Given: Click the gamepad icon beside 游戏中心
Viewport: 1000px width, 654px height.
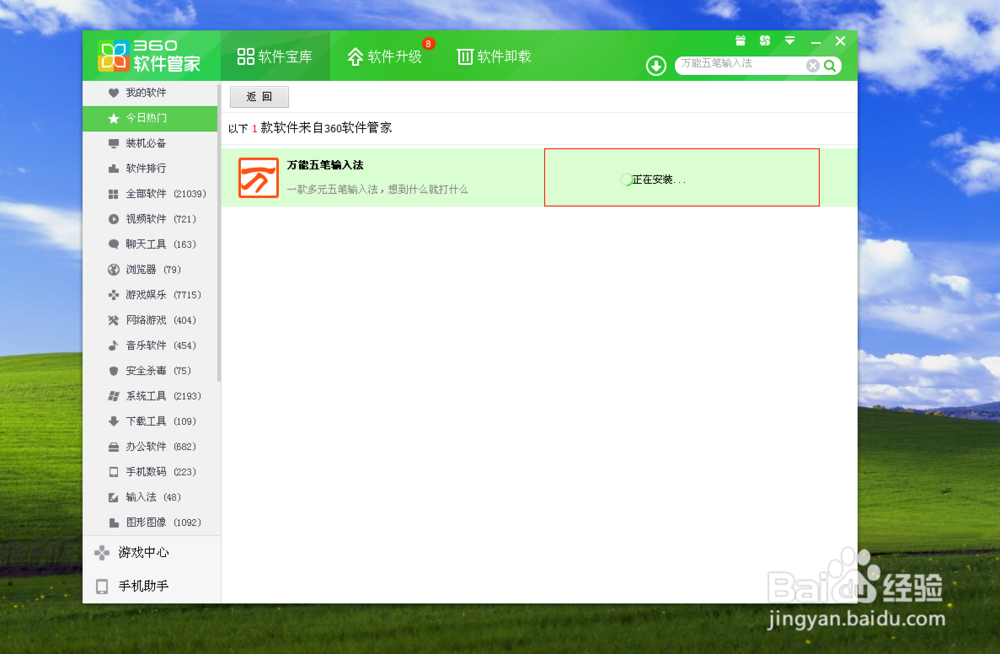Looking at the screenshot, I should click(x=102, y=553).
